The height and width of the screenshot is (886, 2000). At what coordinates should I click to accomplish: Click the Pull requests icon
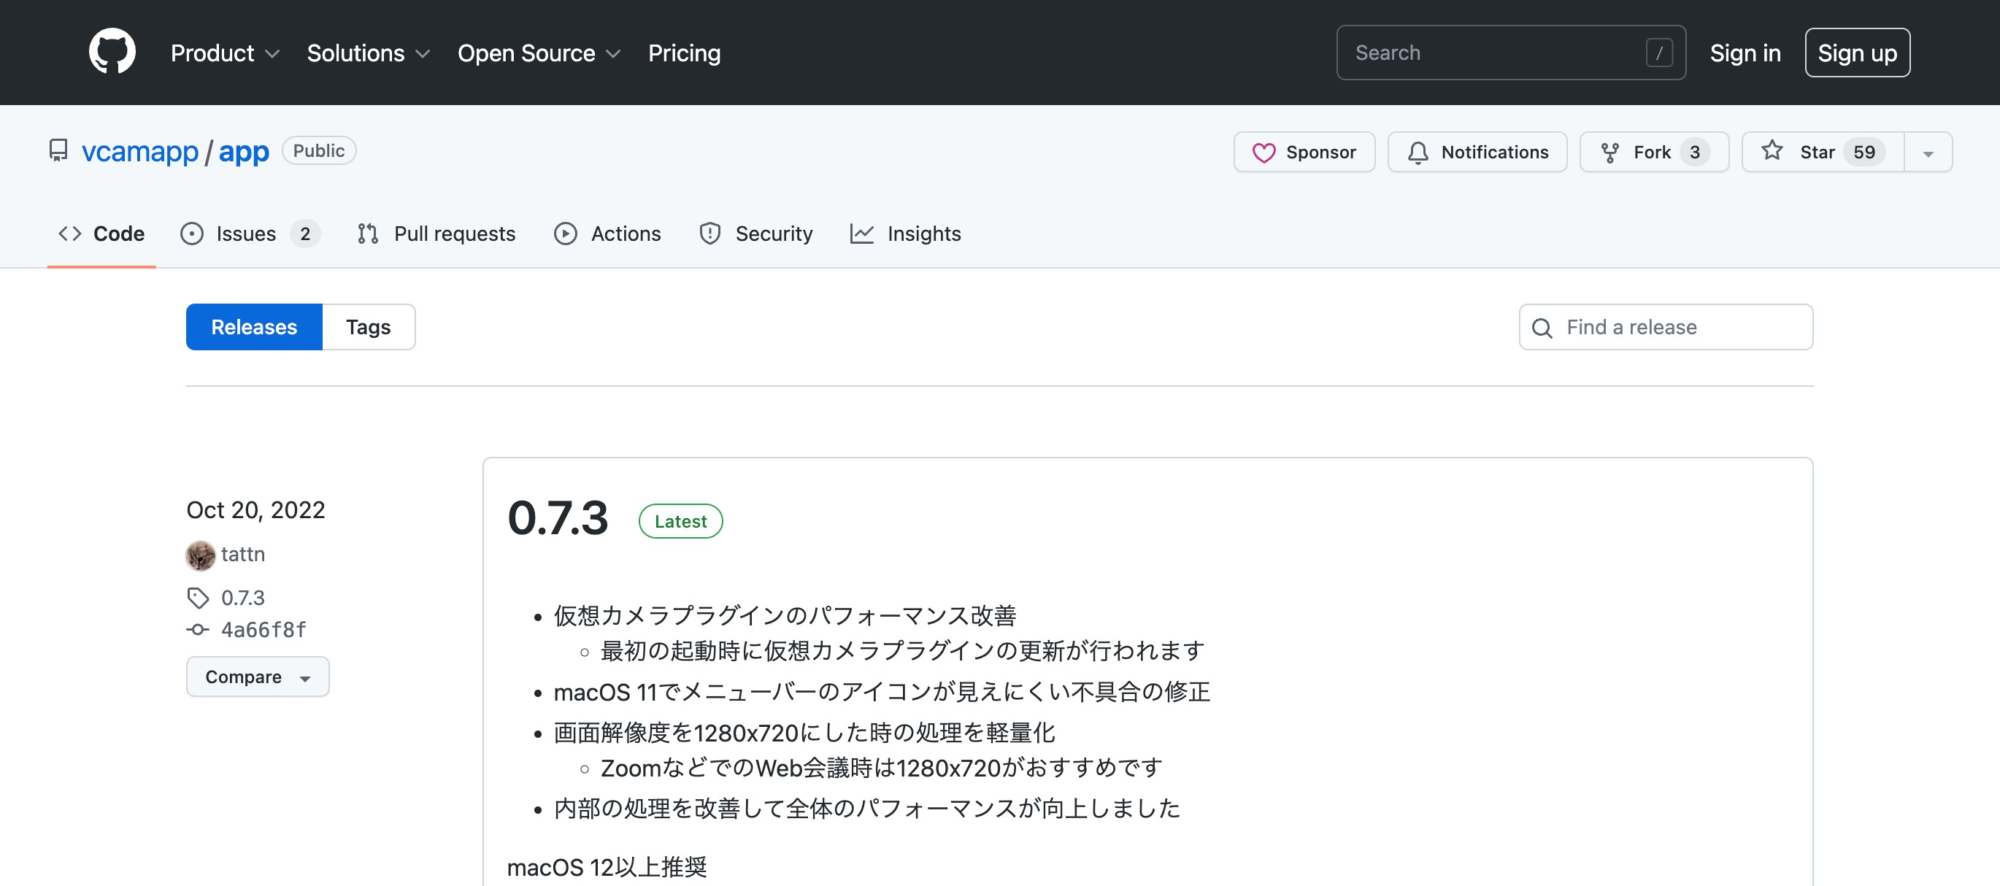coord(368,234)
